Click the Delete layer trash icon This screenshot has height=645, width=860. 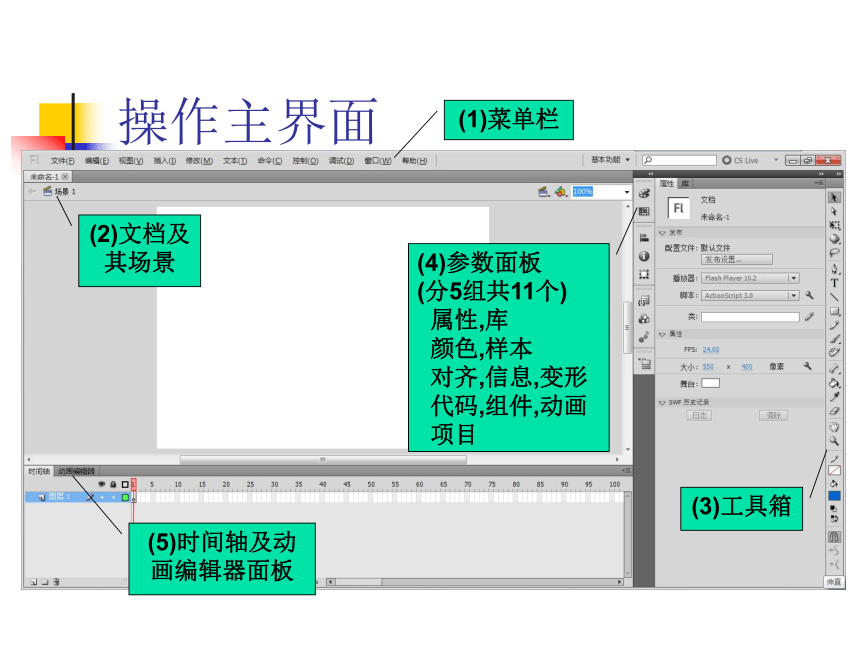(x=56, y=582)
